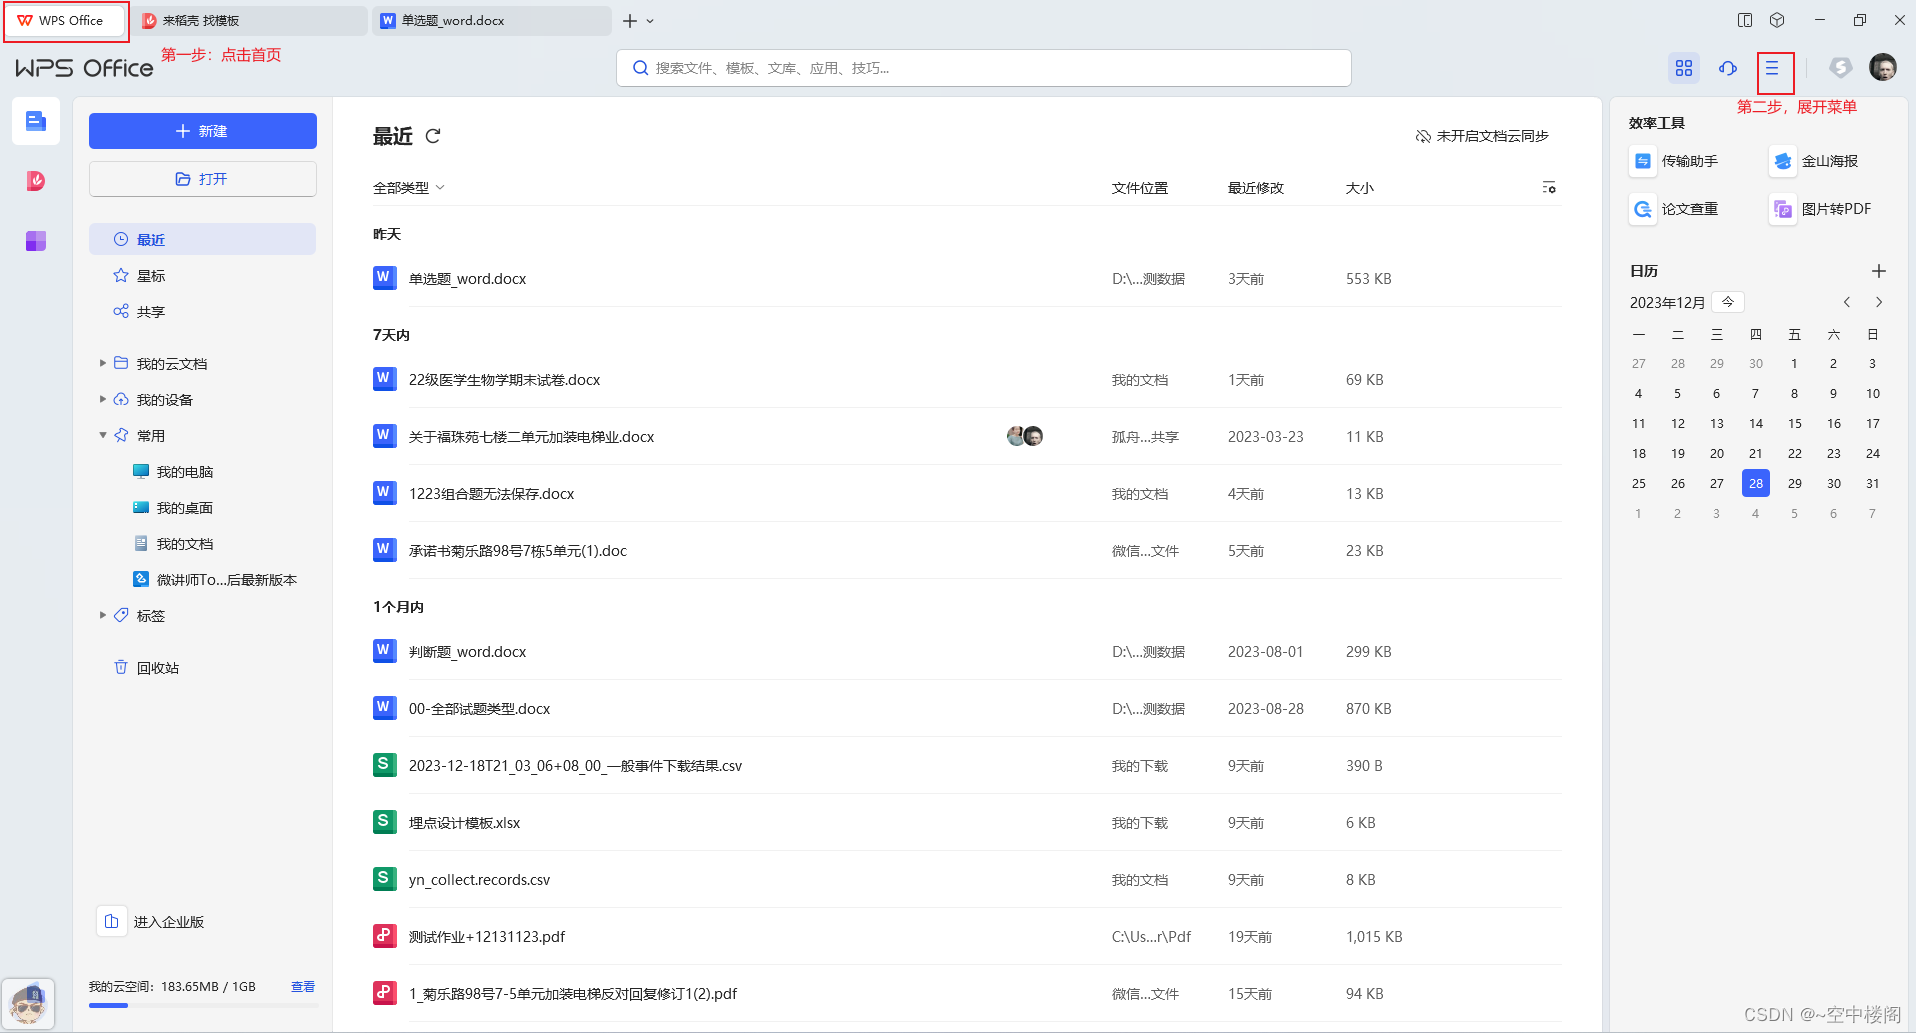Screen dimensions: 1916x1033
Task: Click the search files input box
Action: (984, 68)
